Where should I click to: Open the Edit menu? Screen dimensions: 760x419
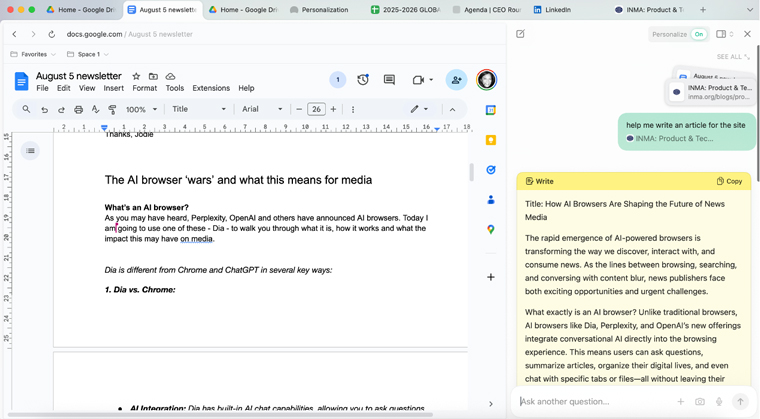tap(63, 88)
